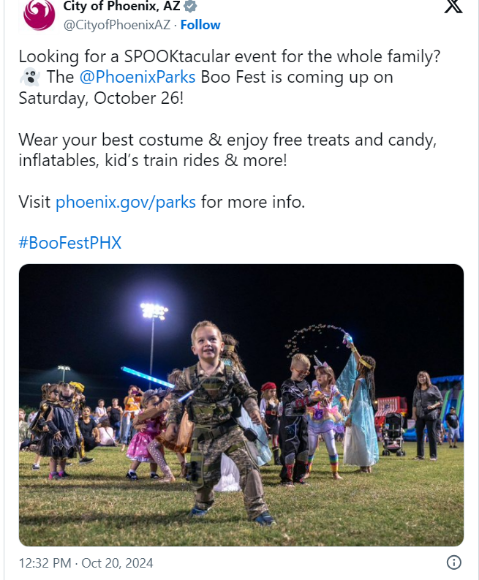Screen dimensions: 479x580
Task: Follow the City of Phoenix account
Action: [x=200, y=25]
